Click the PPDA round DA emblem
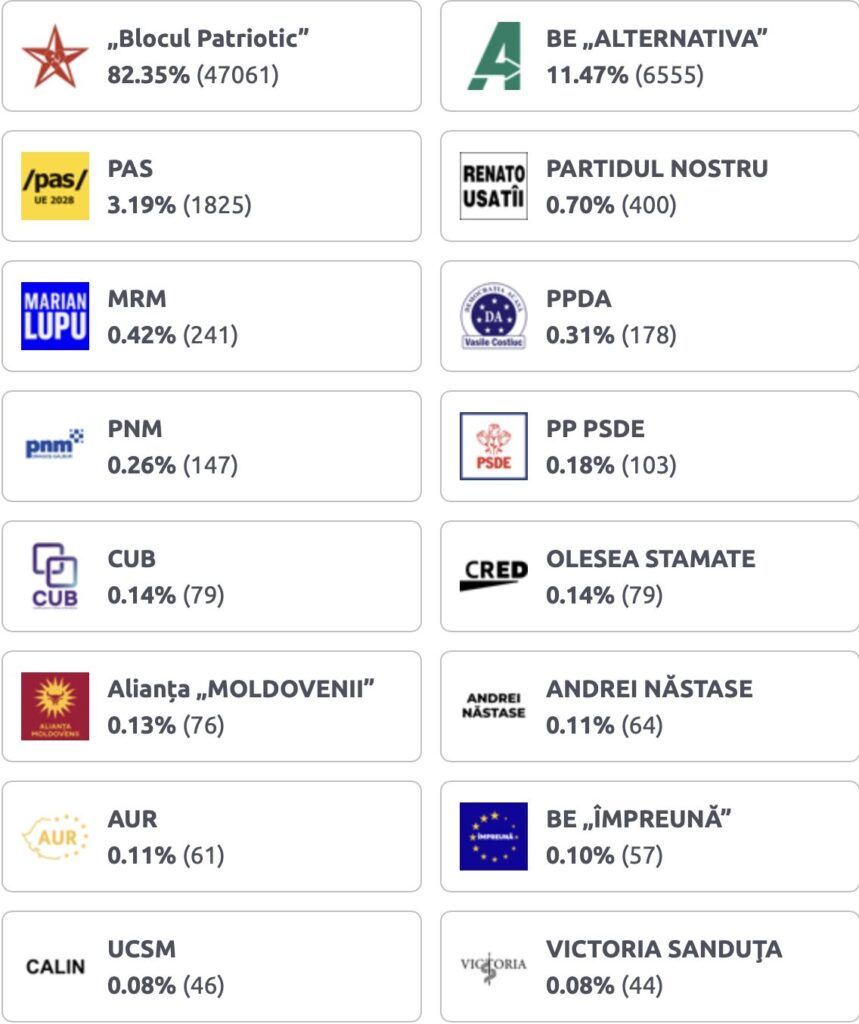The height and width of the screenshot is (1024, 859). click(494, 316)
